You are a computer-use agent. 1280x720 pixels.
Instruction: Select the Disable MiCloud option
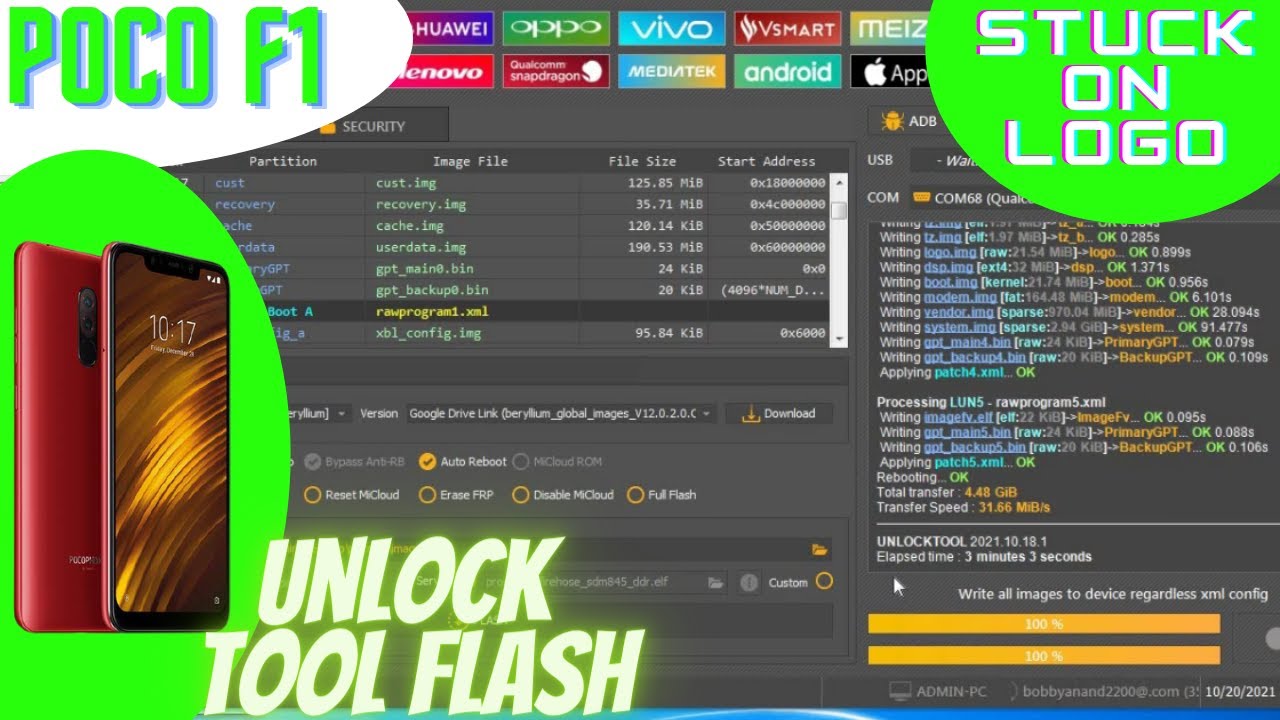click(520, 495)
